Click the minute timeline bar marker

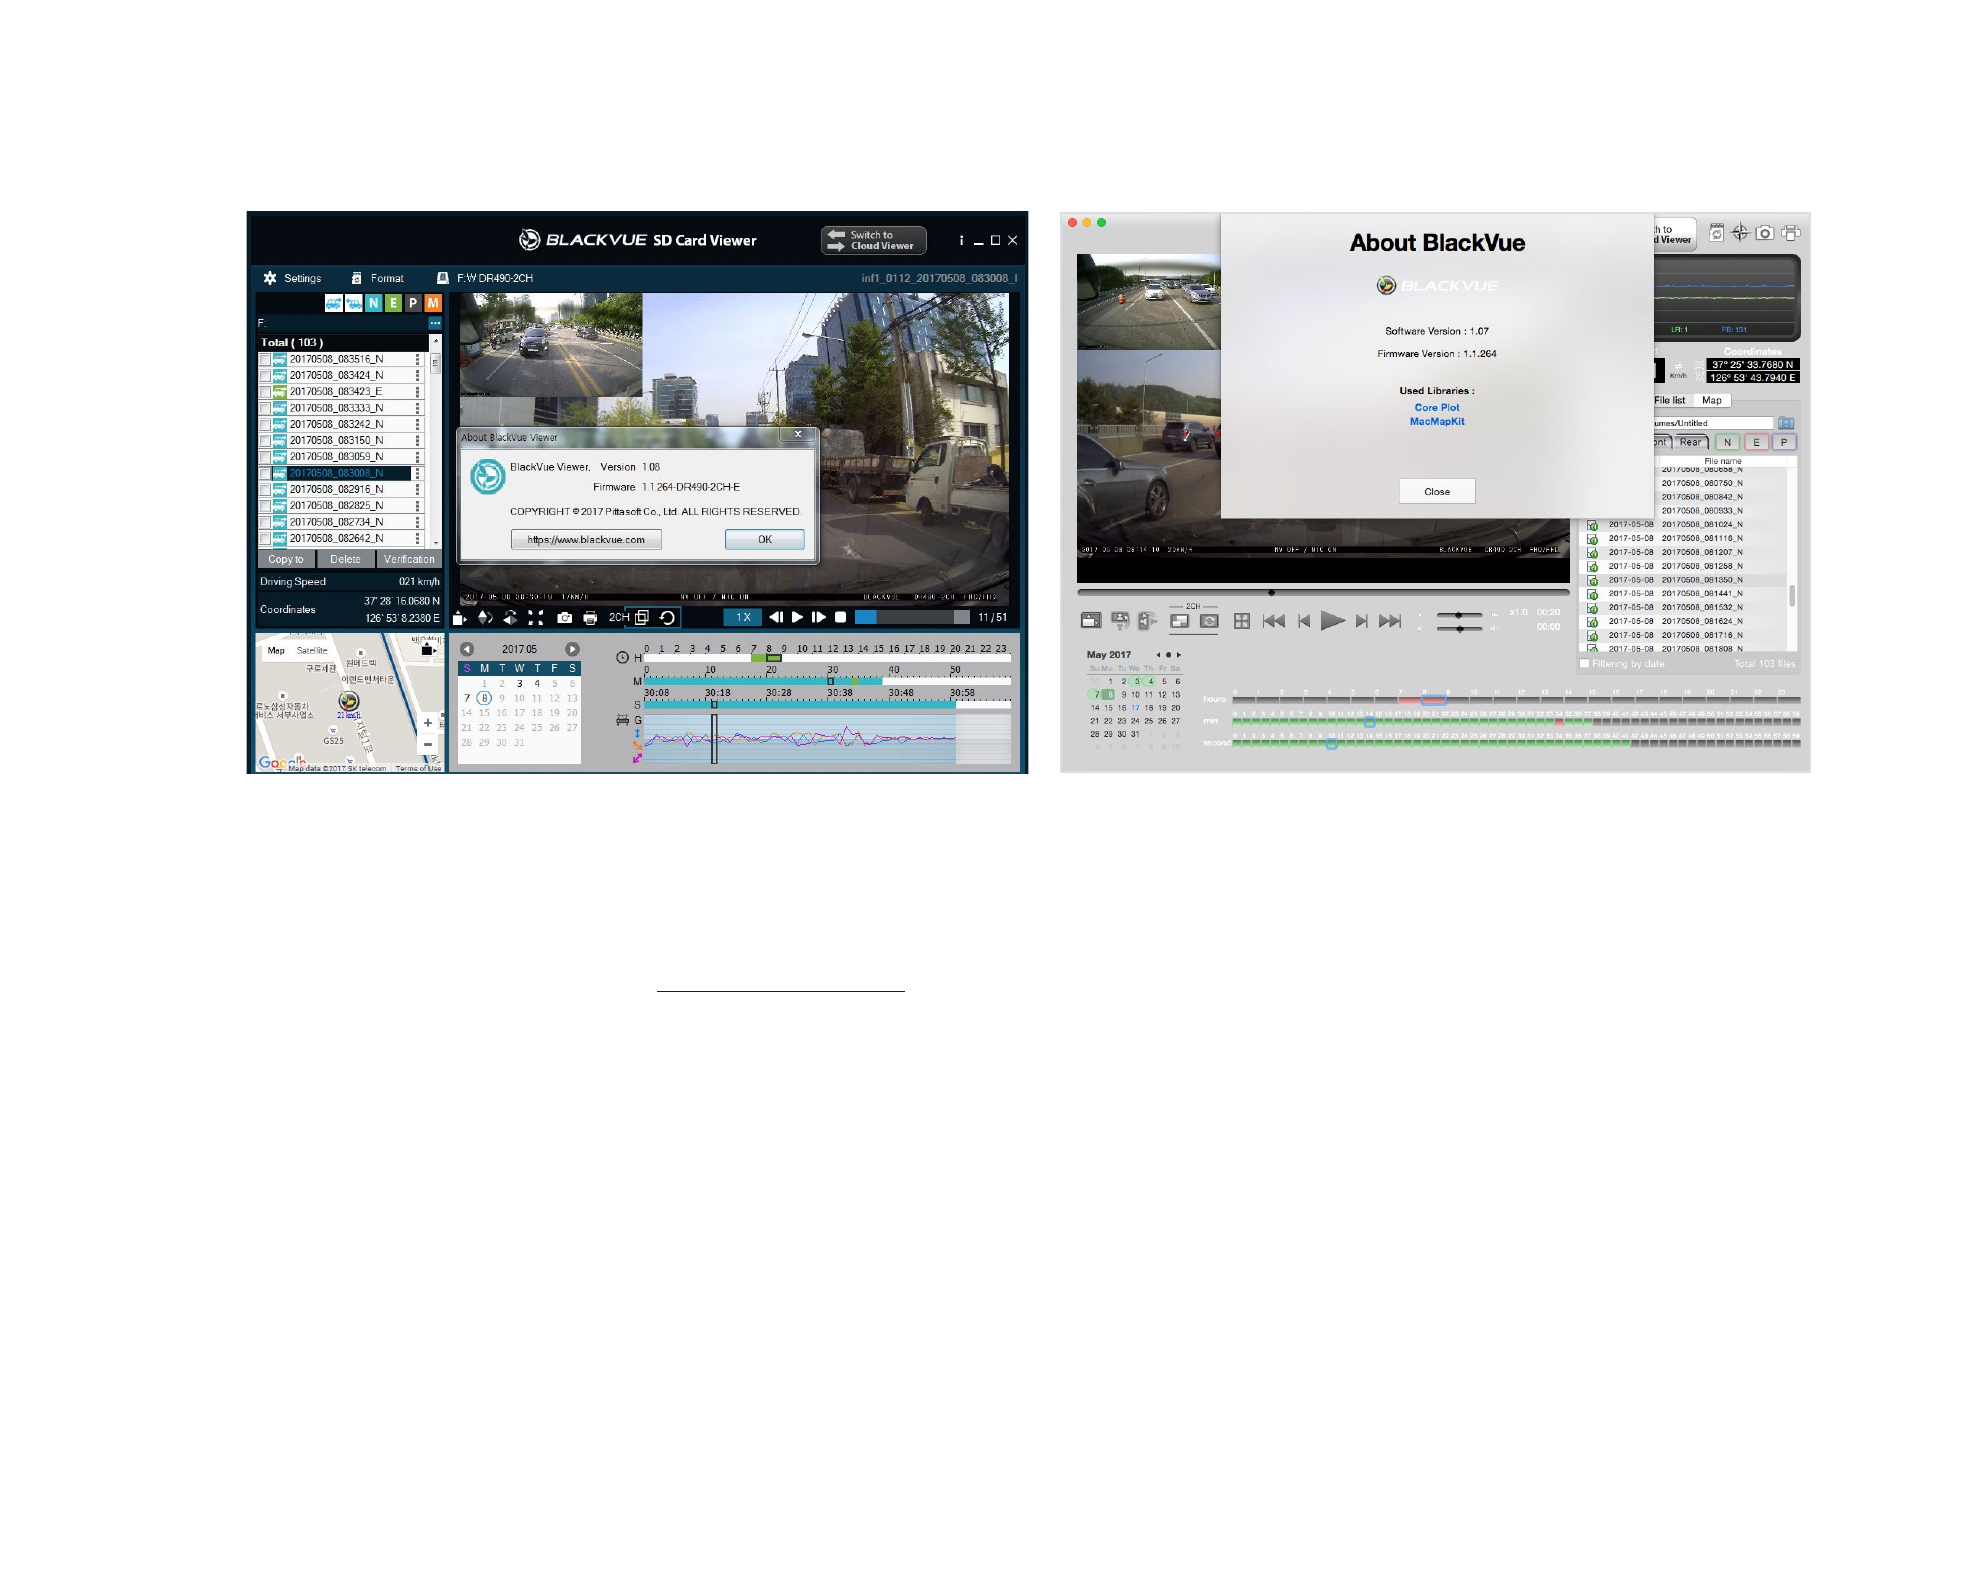pos(830,681)
